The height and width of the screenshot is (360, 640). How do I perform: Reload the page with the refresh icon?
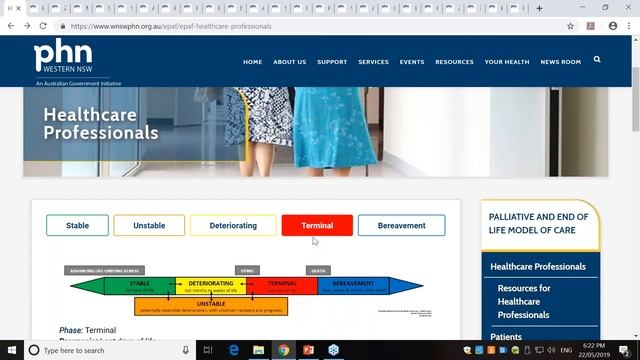[x=43, y=26]
